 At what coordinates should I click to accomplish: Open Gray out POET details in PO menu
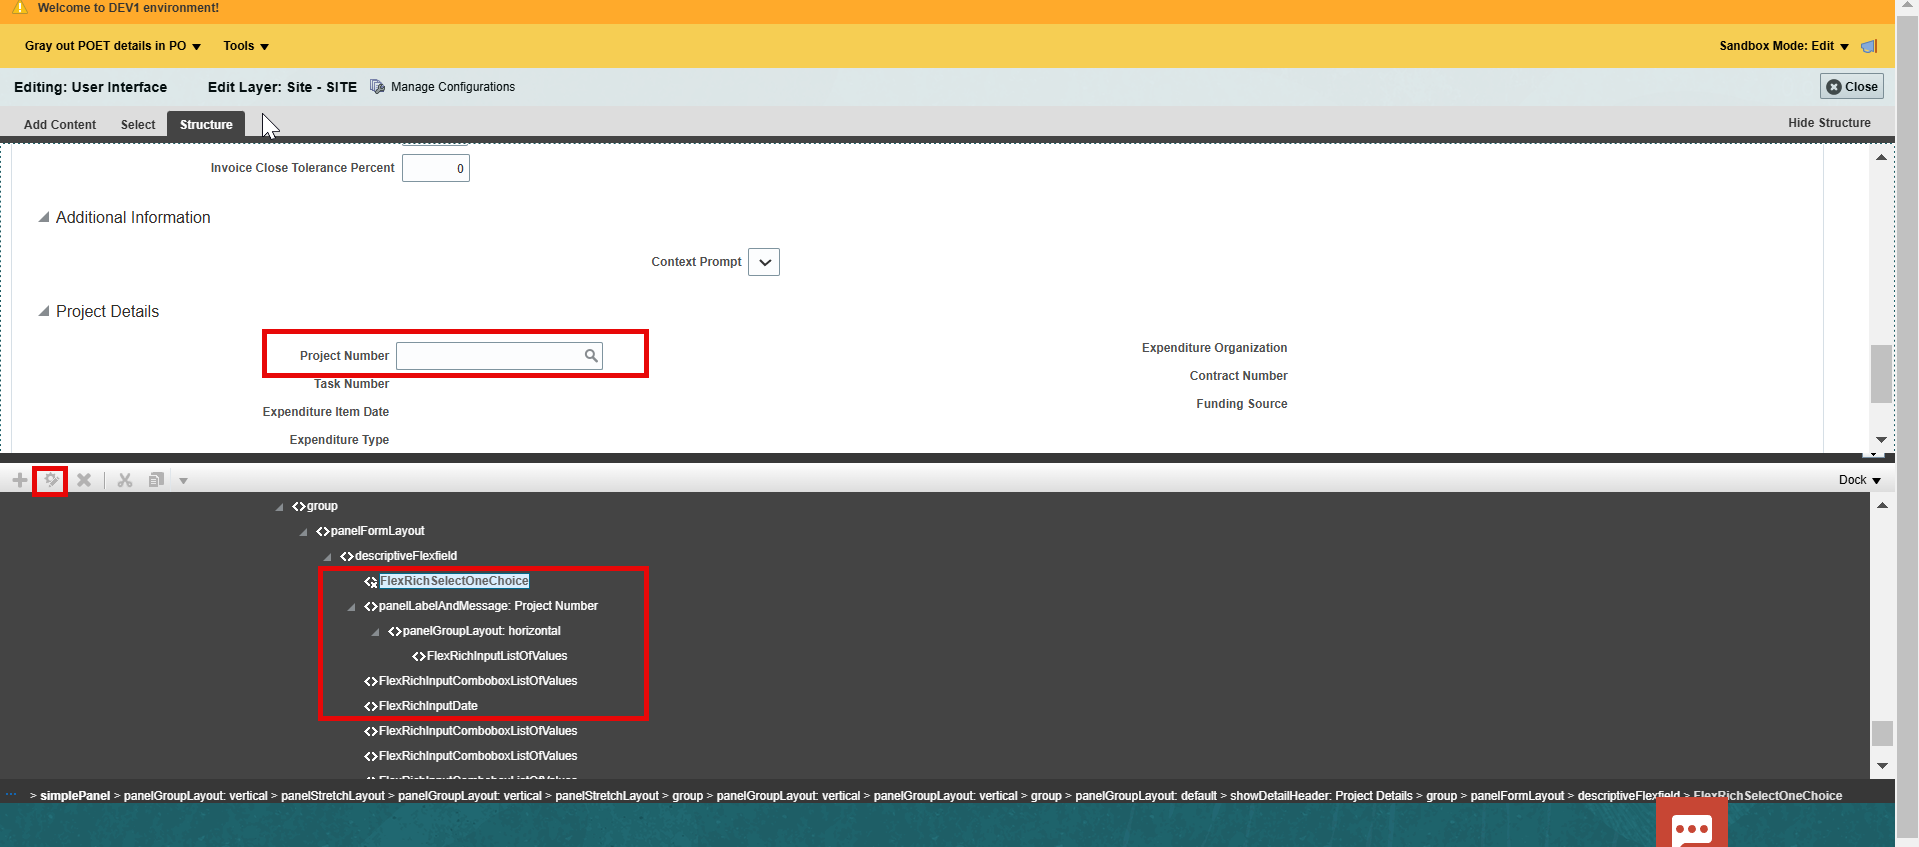click(x=113, y=46)
